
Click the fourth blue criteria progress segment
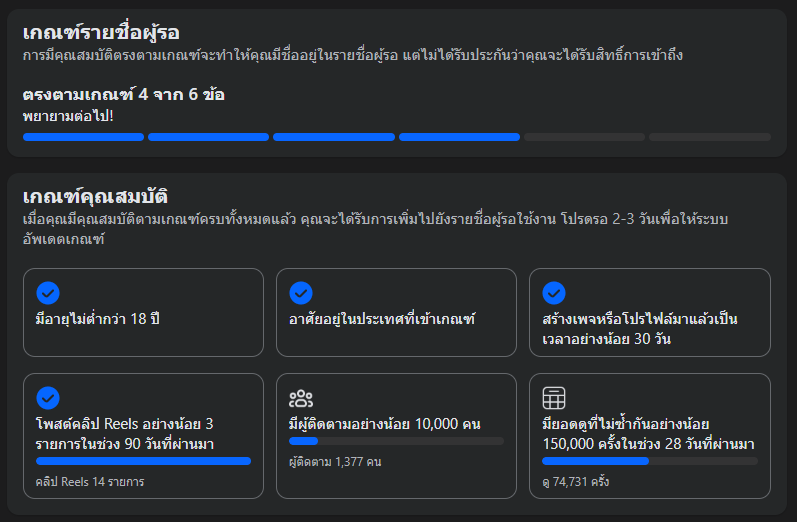pyautogui.click(x=459, y=137)
